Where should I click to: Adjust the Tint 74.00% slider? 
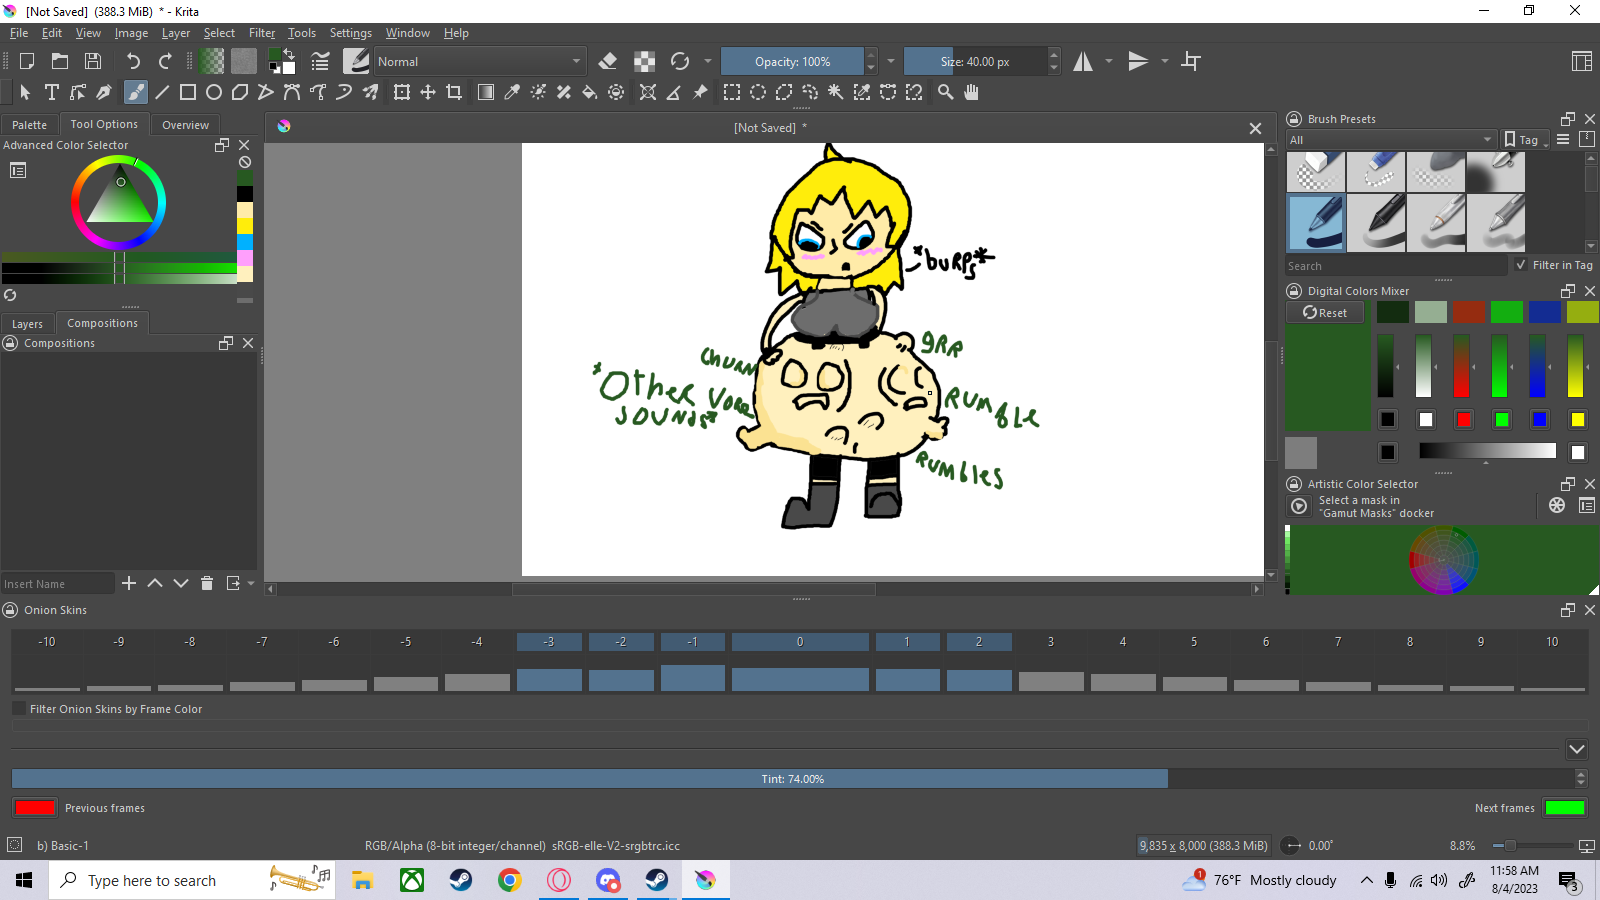point(792,778)
